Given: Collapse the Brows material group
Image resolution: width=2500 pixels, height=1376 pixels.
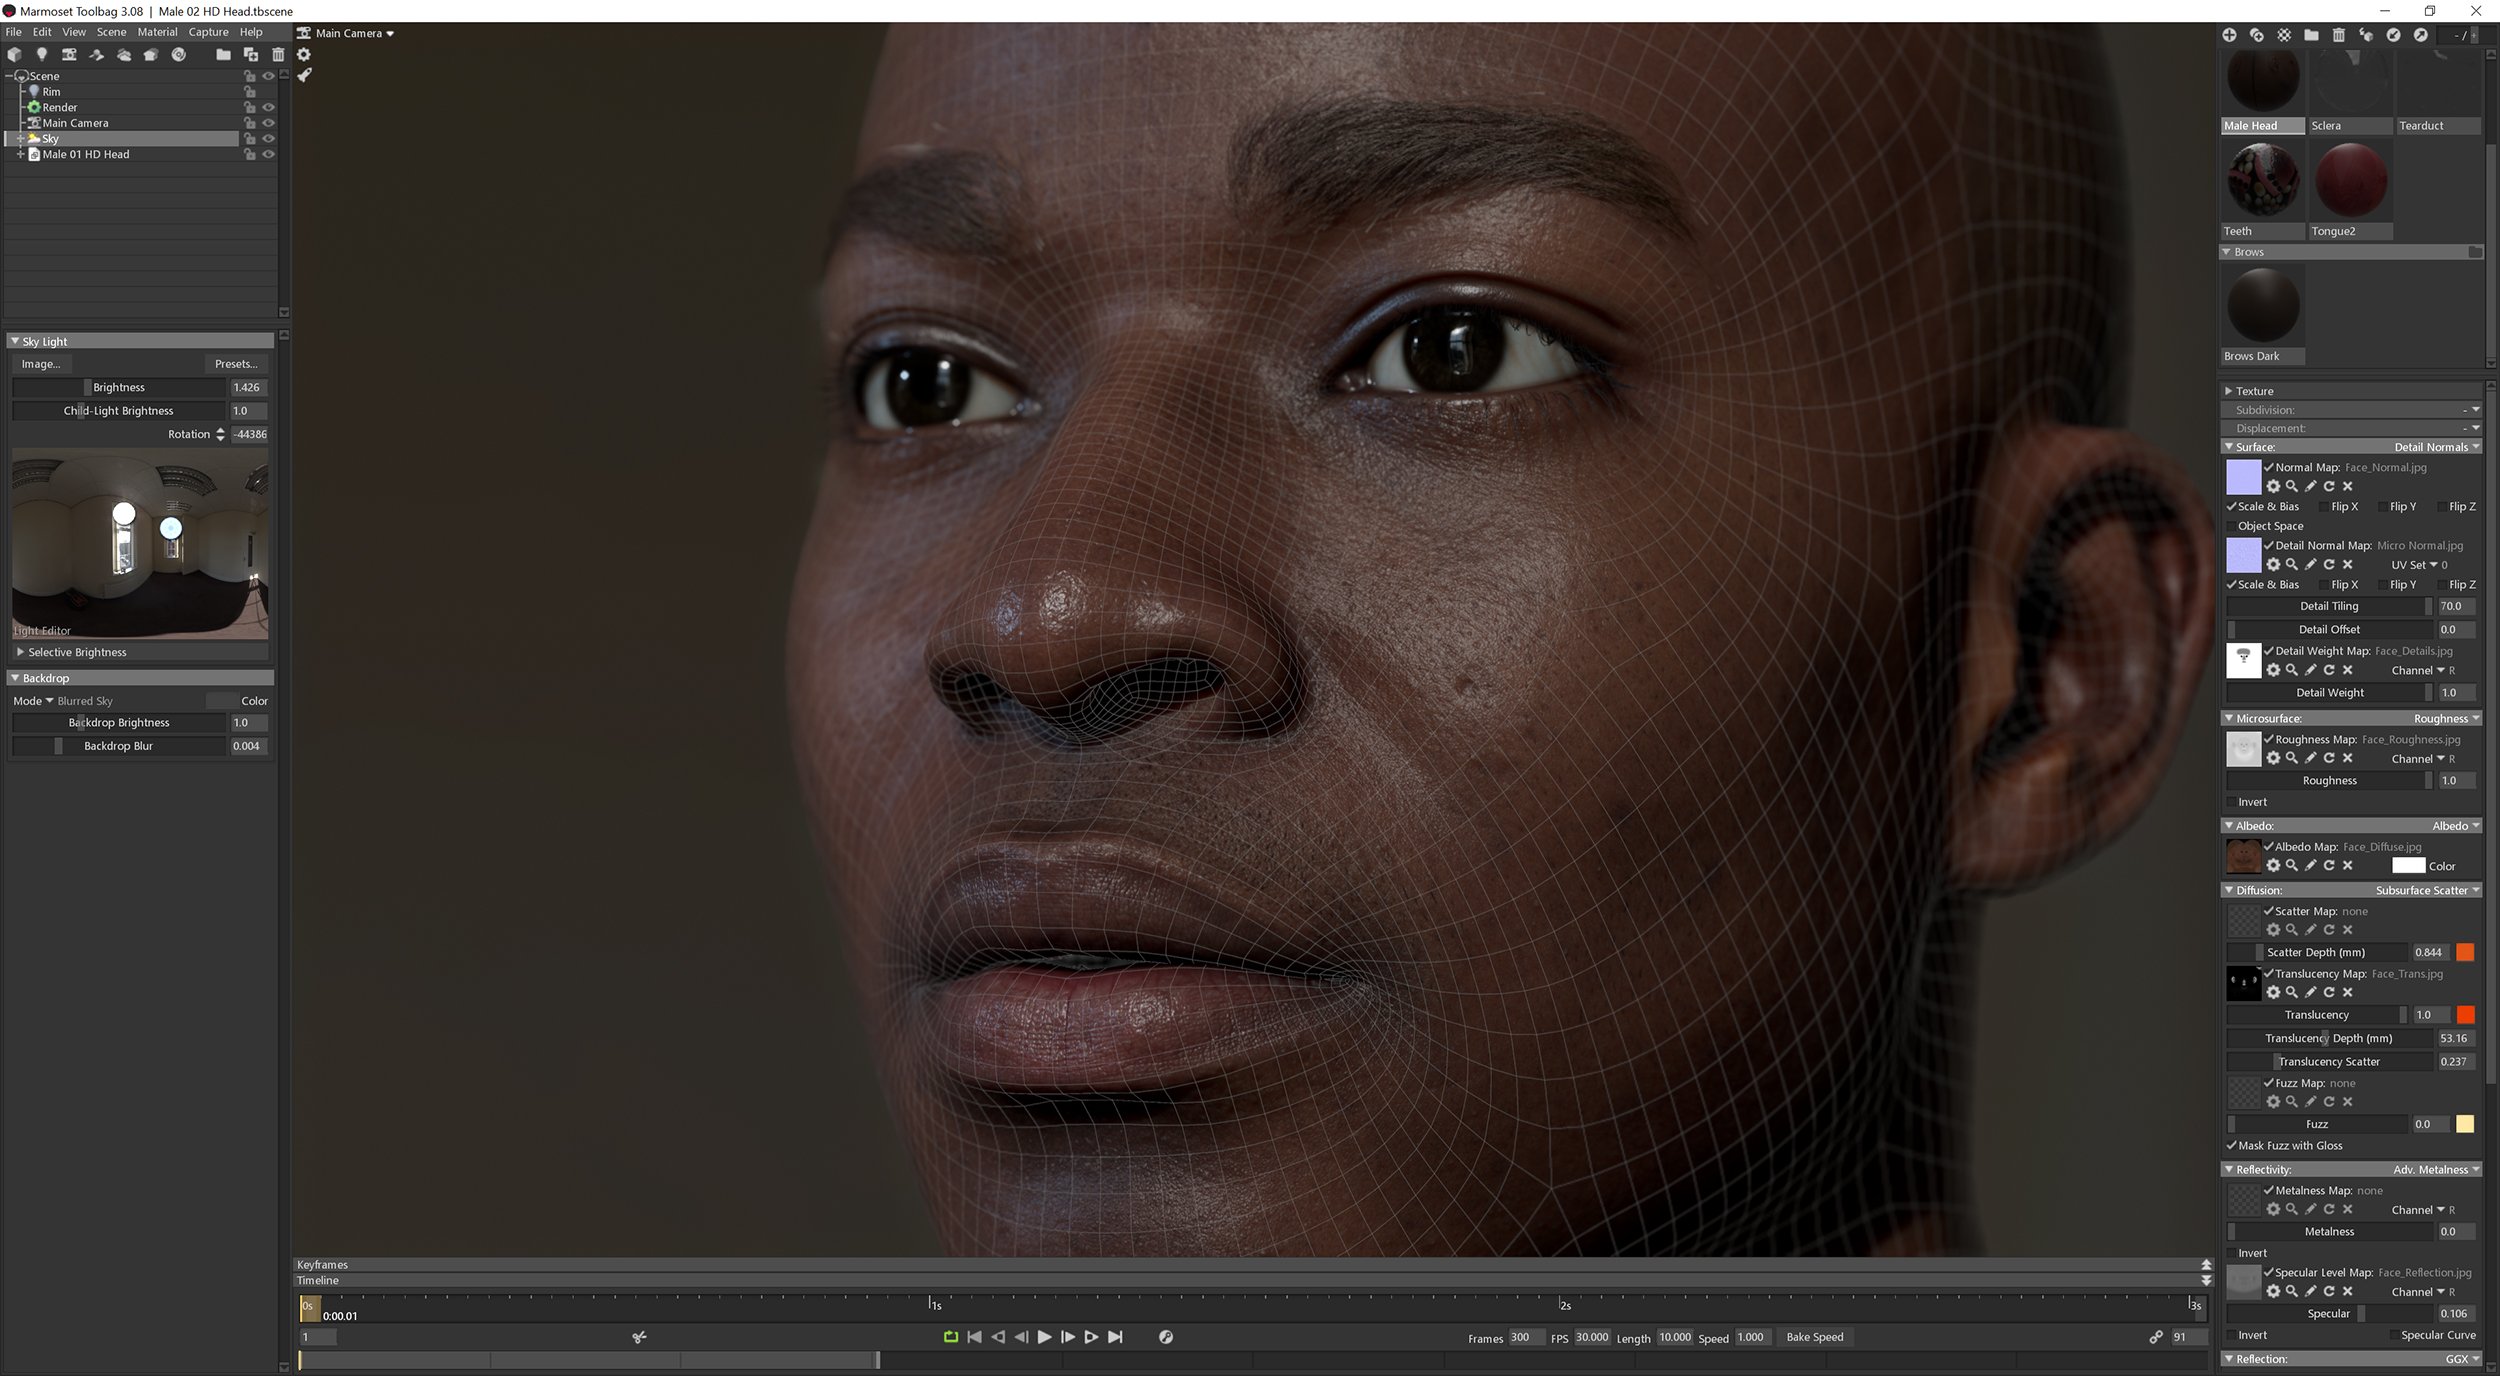Looking at the screenshot, I should click(x=2227, y=252).
